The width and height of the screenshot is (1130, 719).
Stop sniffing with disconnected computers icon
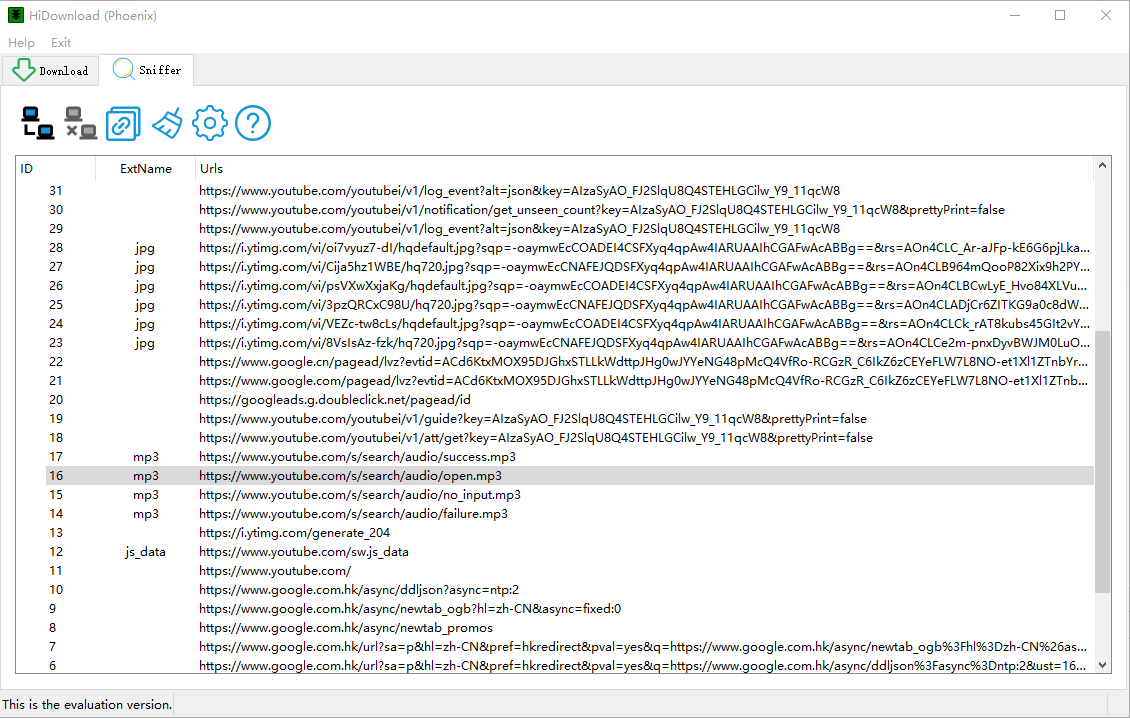(81, 123)
